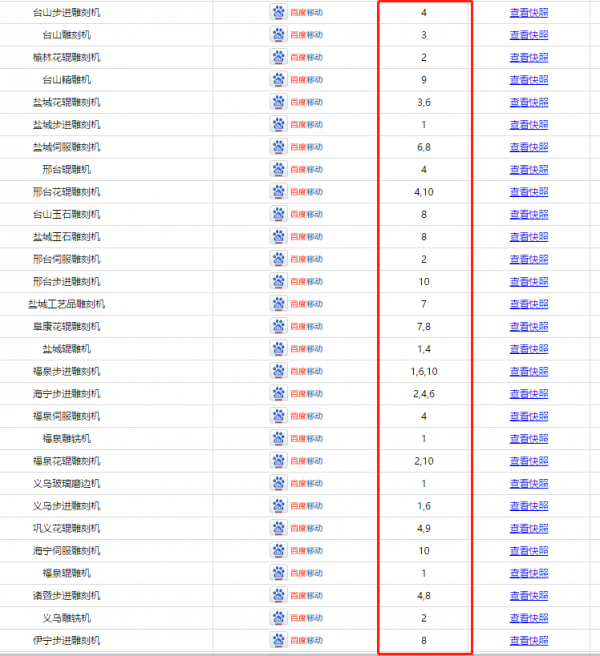The width and height of the screenshot is (600, 656).
Task: Click the Baidu icon in the 邢台步进雕刻机 row
Action: click(x=278, y=282)
